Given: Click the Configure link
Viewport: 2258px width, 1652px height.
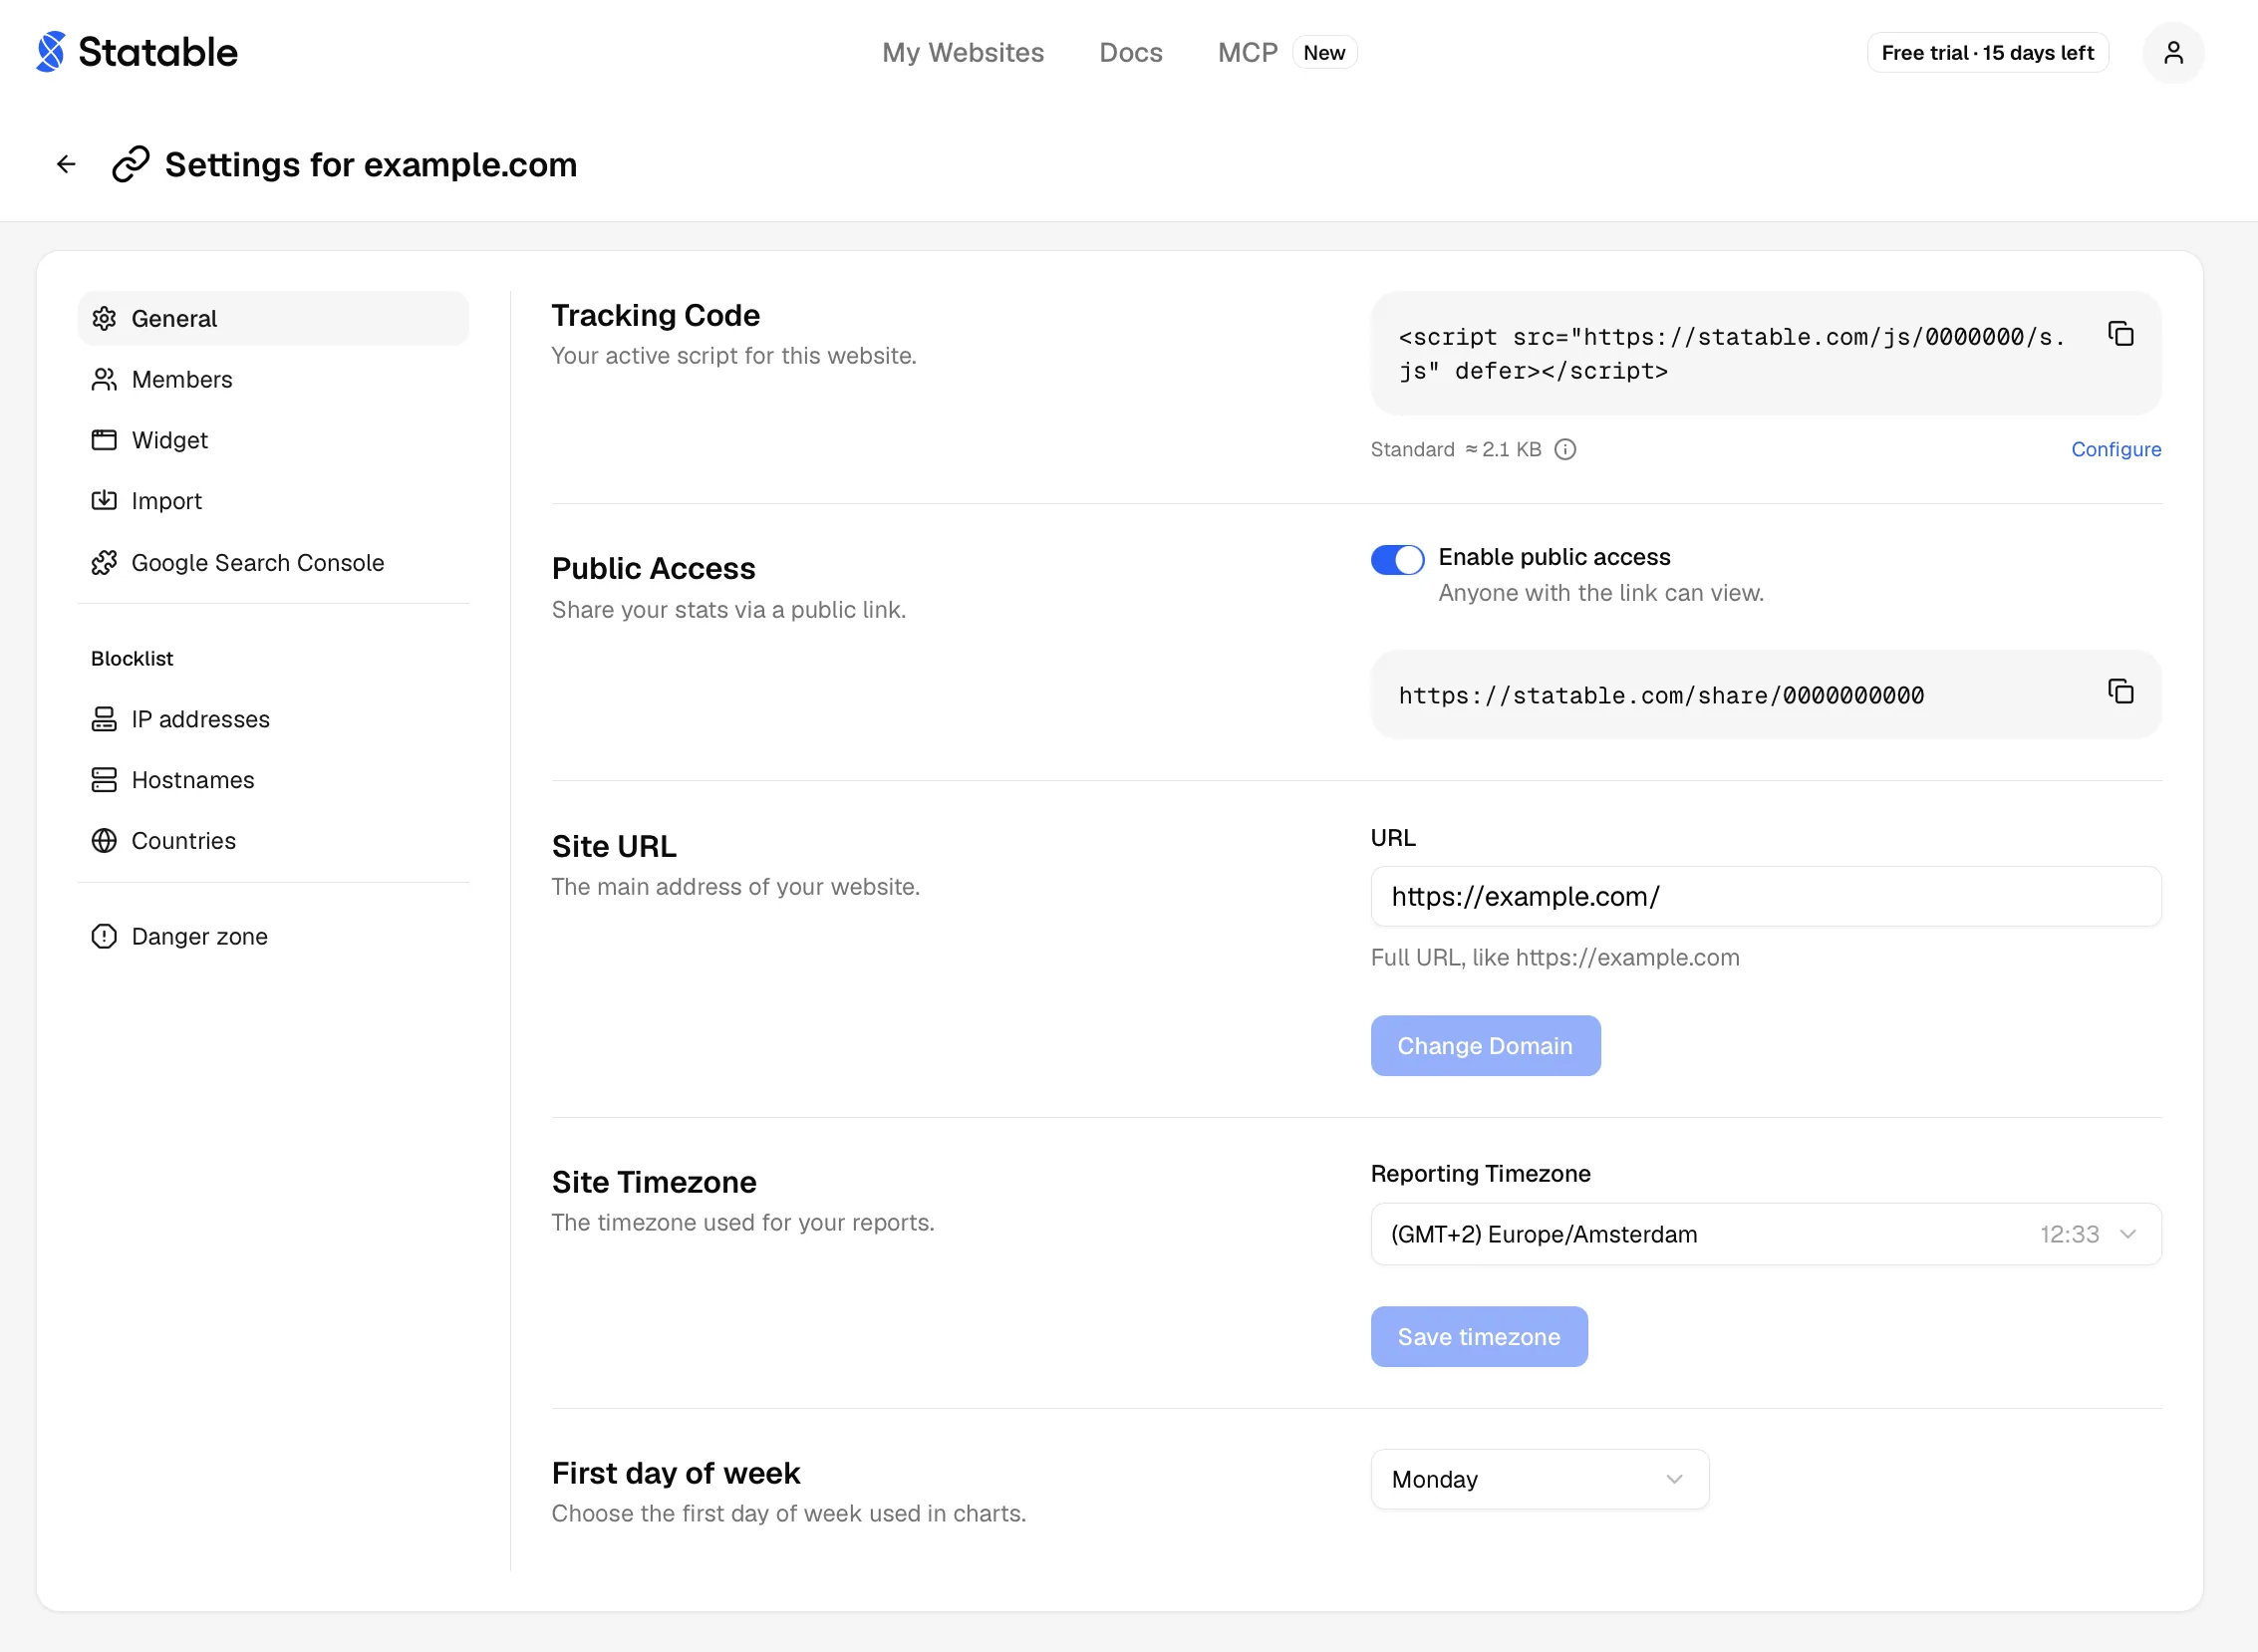Looking at the screenshot, I should (2116, 450).
